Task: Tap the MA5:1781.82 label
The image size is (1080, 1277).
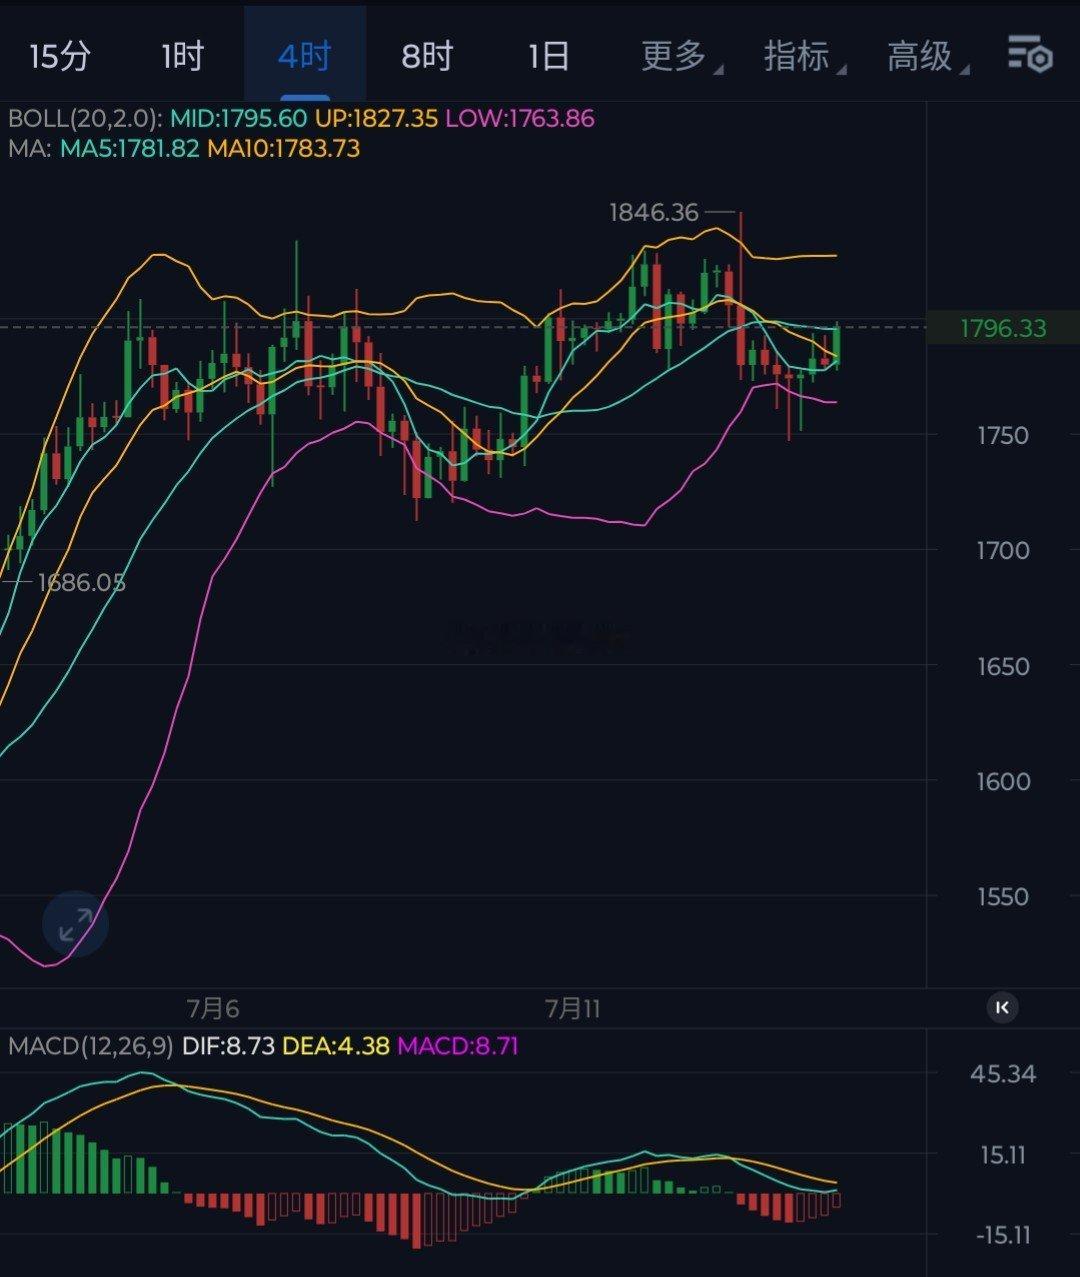Action: click(130, 149)
